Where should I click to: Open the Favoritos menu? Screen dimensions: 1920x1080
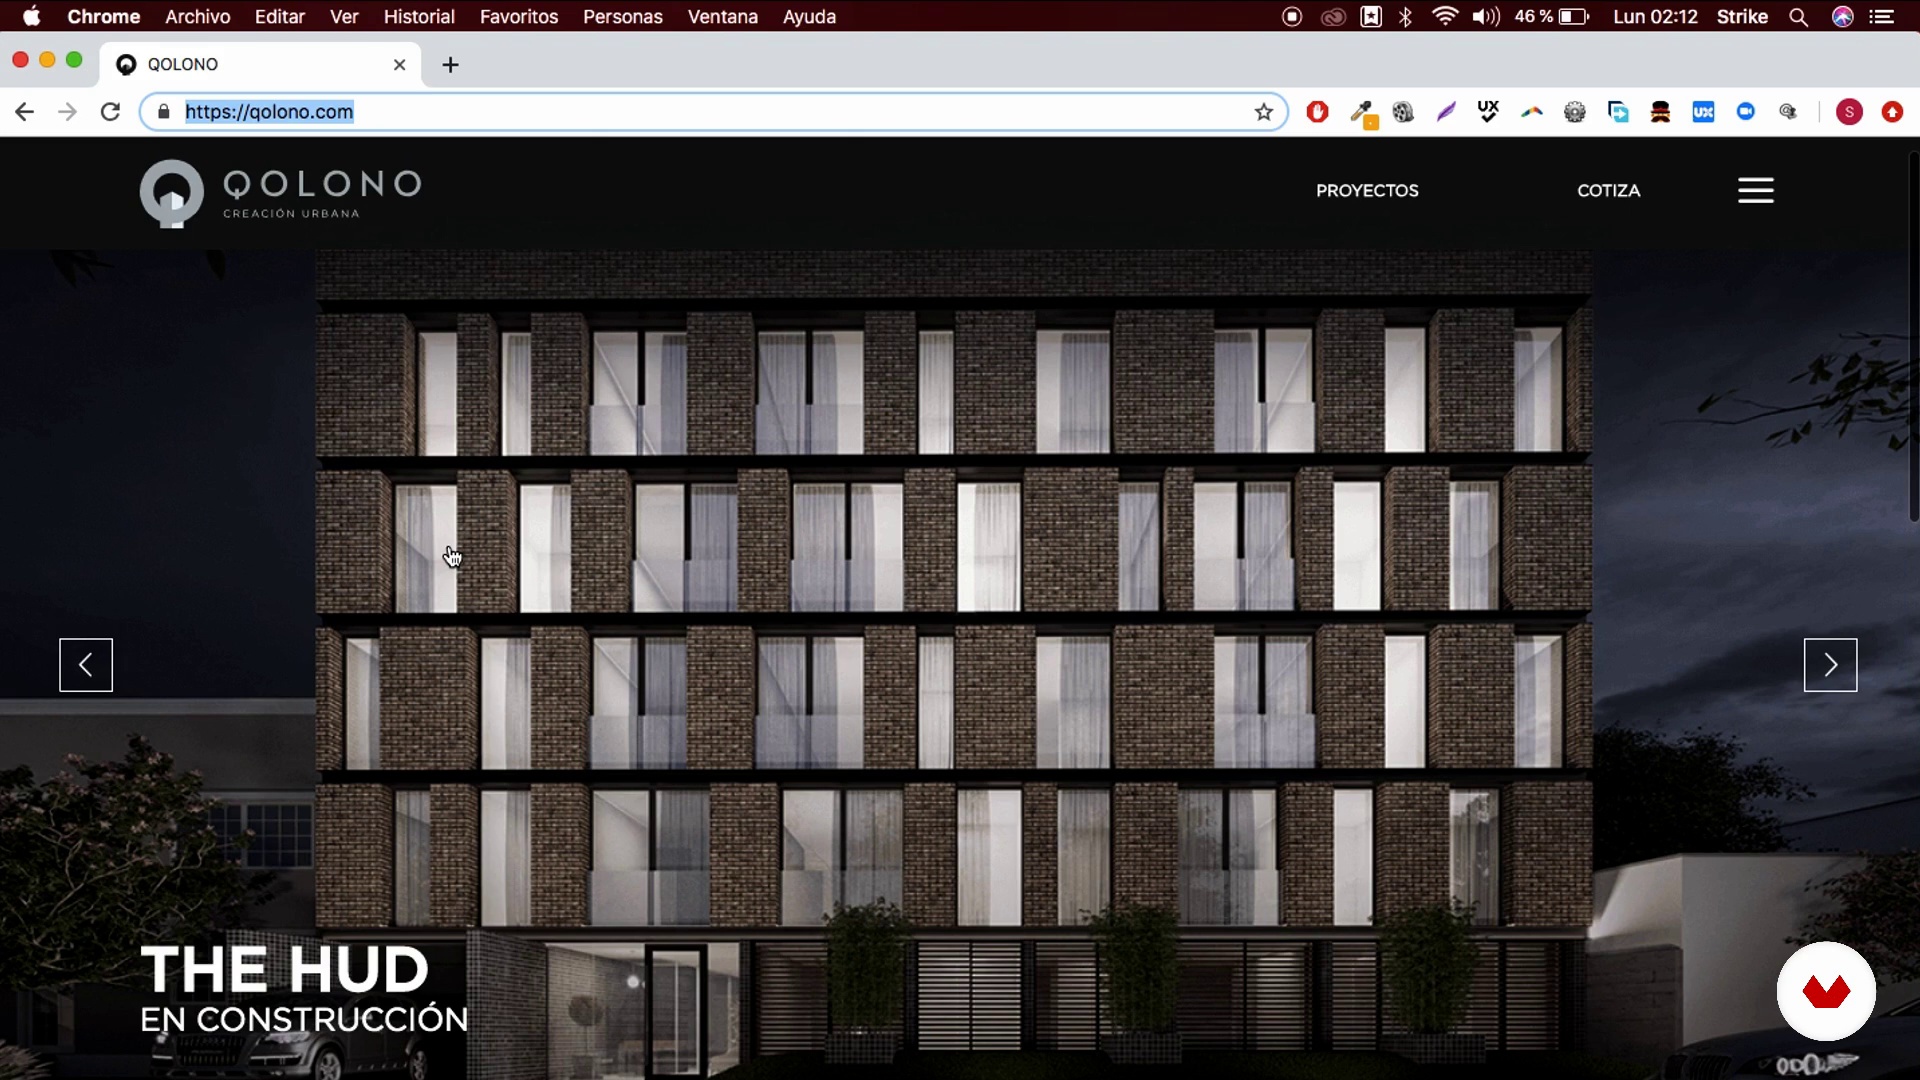click(x=519, y=16)
